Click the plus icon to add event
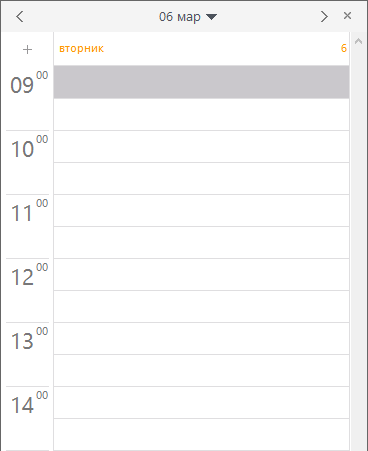Image resolution: width=368 pixels, height=451 pixels. [27, 50]
